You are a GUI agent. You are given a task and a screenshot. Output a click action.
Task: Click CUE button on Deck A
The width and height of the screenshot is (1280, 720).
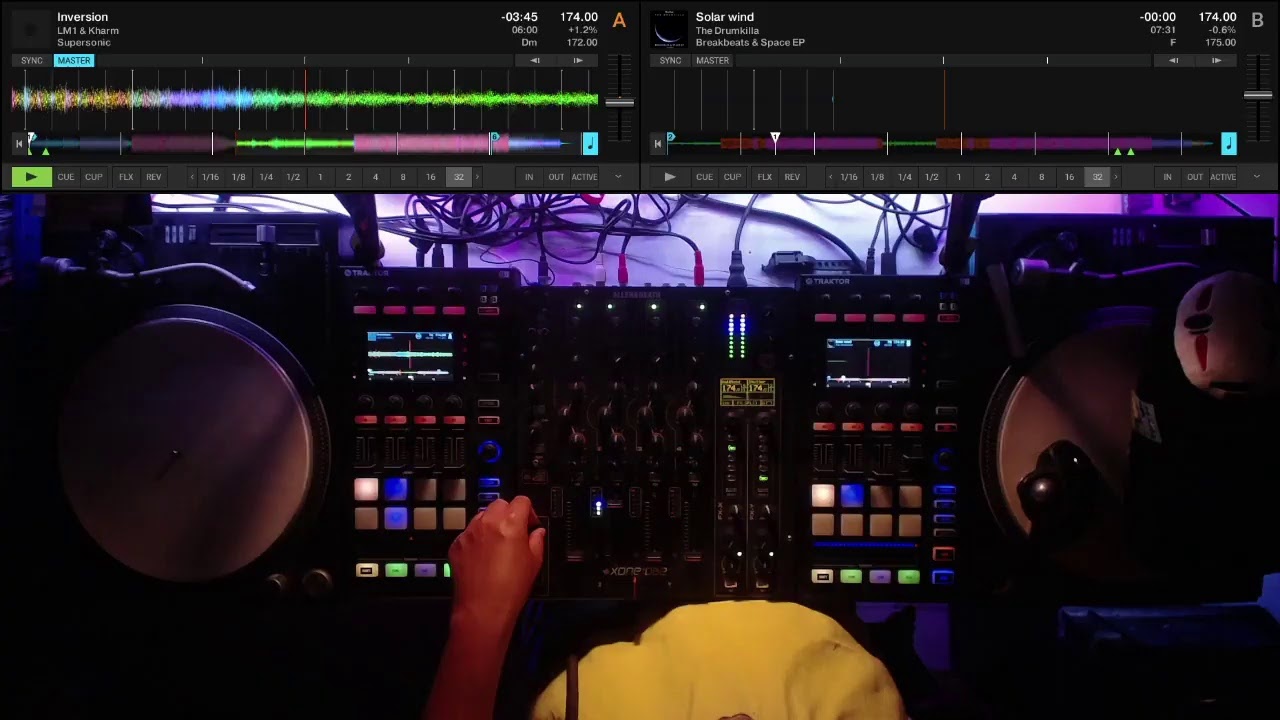pos(66,177)
